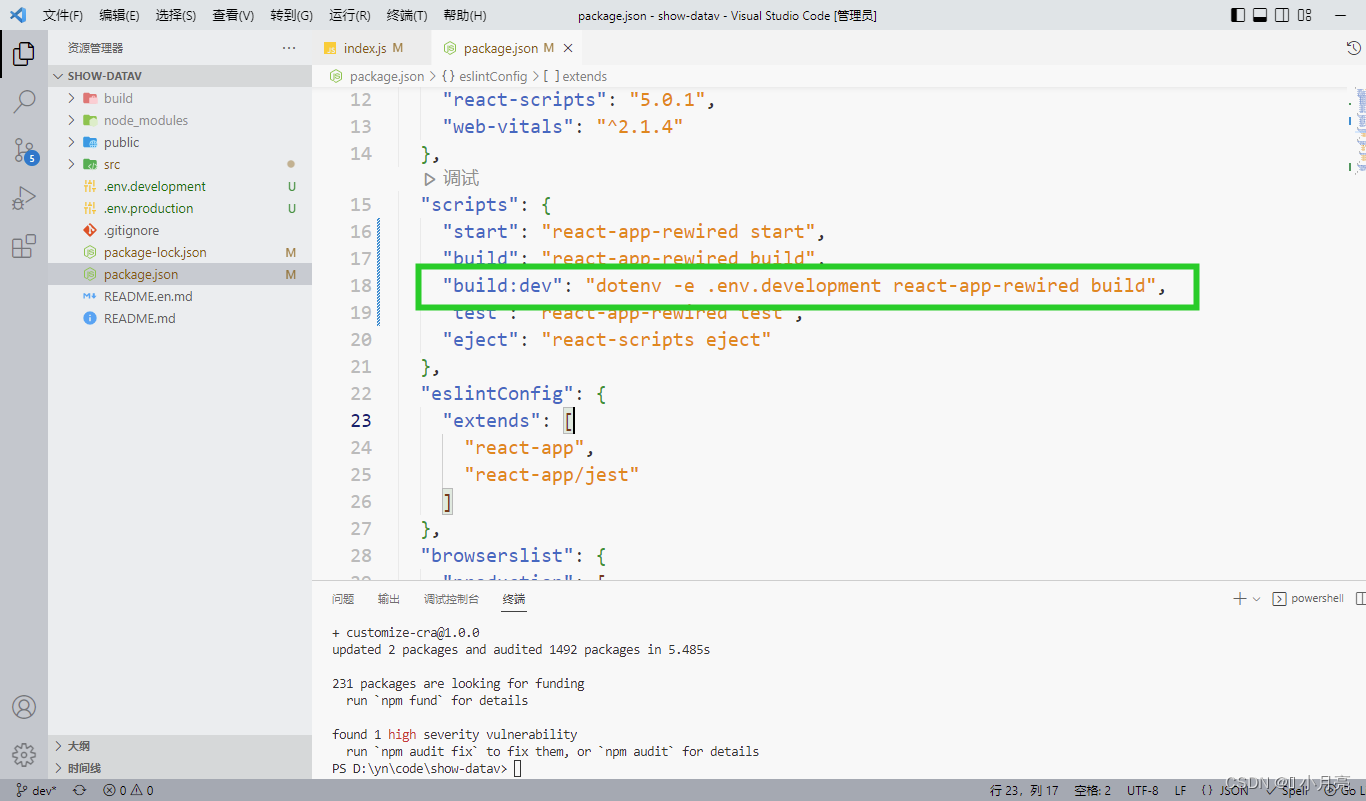This screenshot has width=1366, height=801.
Task: Open Run and Debug view icon
Action: (x=24, y=198)
